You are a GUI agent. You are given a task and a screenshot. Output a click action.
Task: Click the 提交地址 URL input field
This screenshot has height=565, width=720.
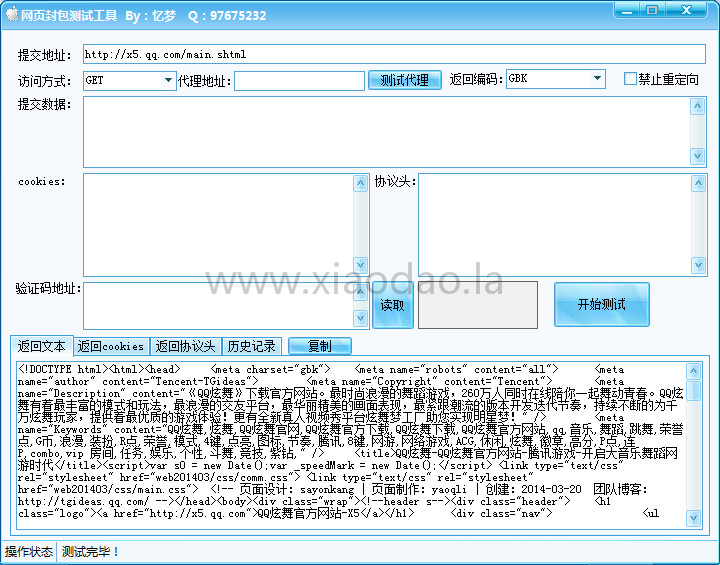click(x=394, y=54)
